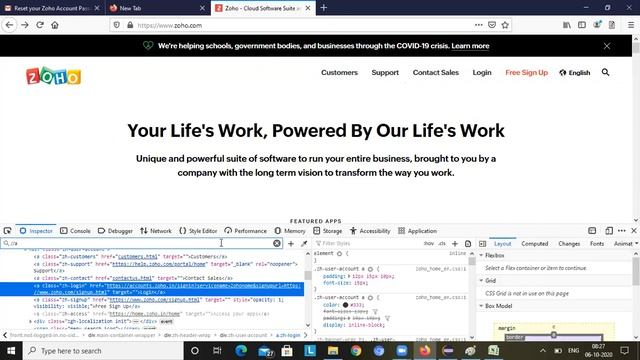
Task: Open the Firefox hamburger menu
Action: [x=631, y=25]
